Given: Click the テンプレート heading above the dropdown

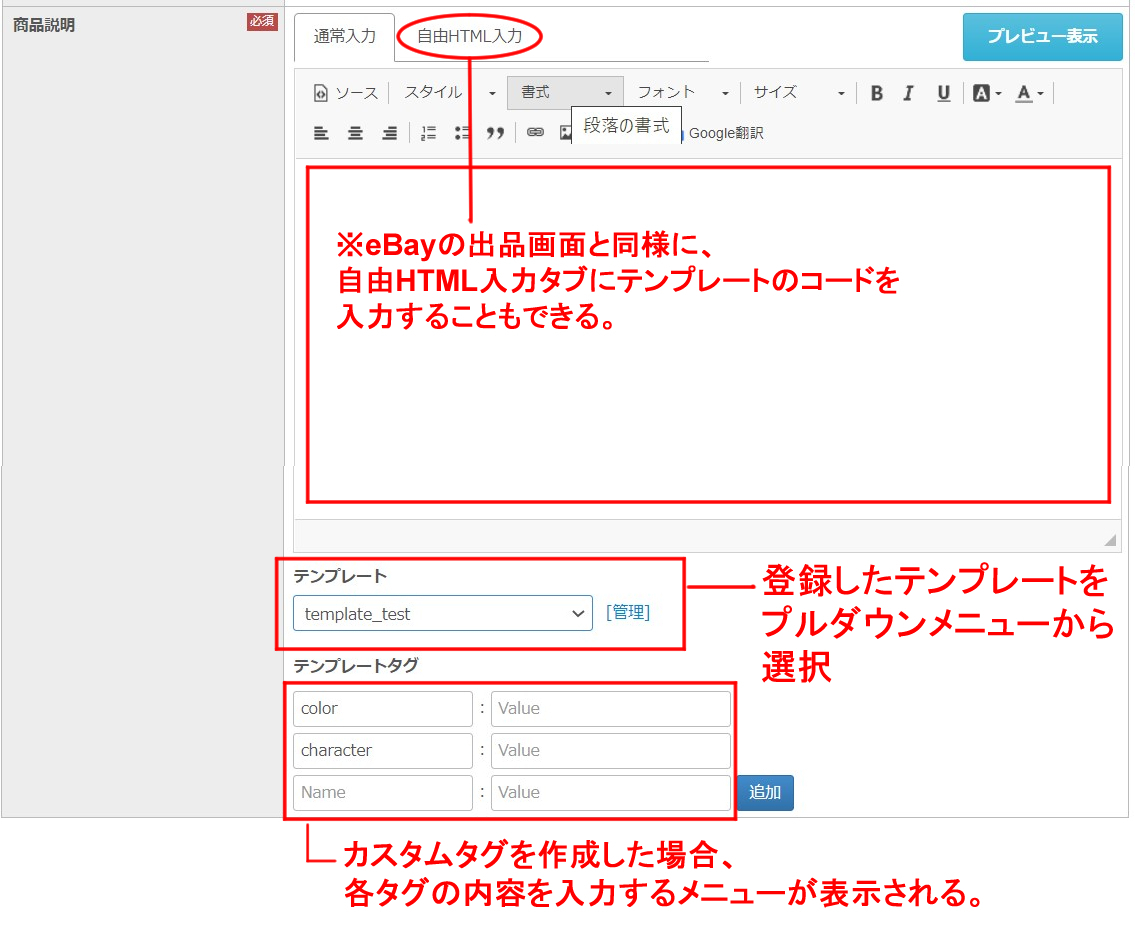Looking at the screenshot, I should [x=340, y=576].
